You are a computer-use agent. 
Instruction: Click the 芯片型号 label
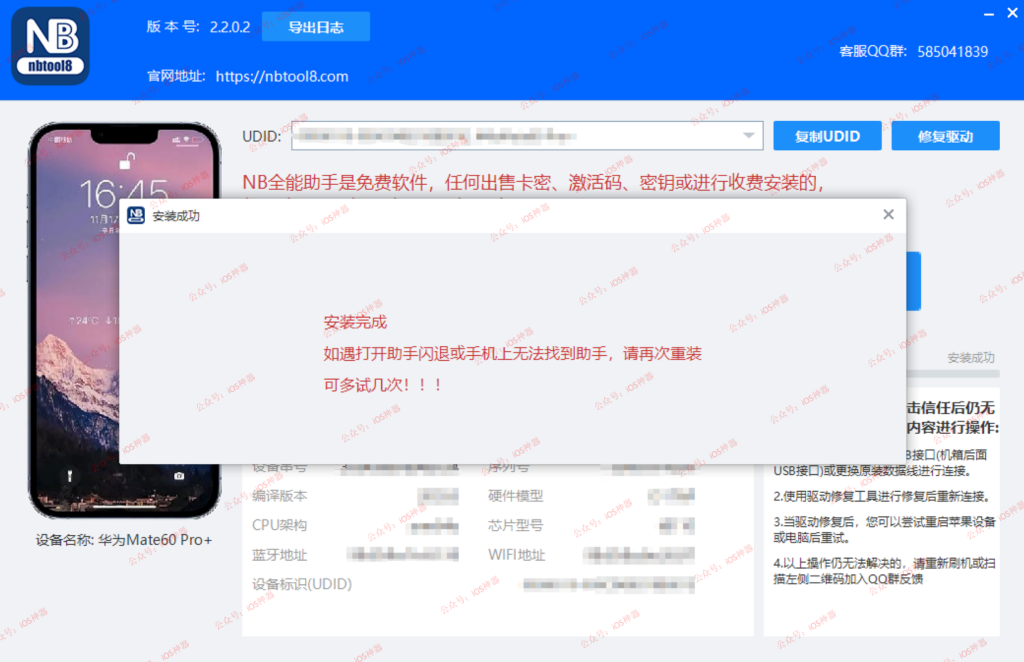515,525
